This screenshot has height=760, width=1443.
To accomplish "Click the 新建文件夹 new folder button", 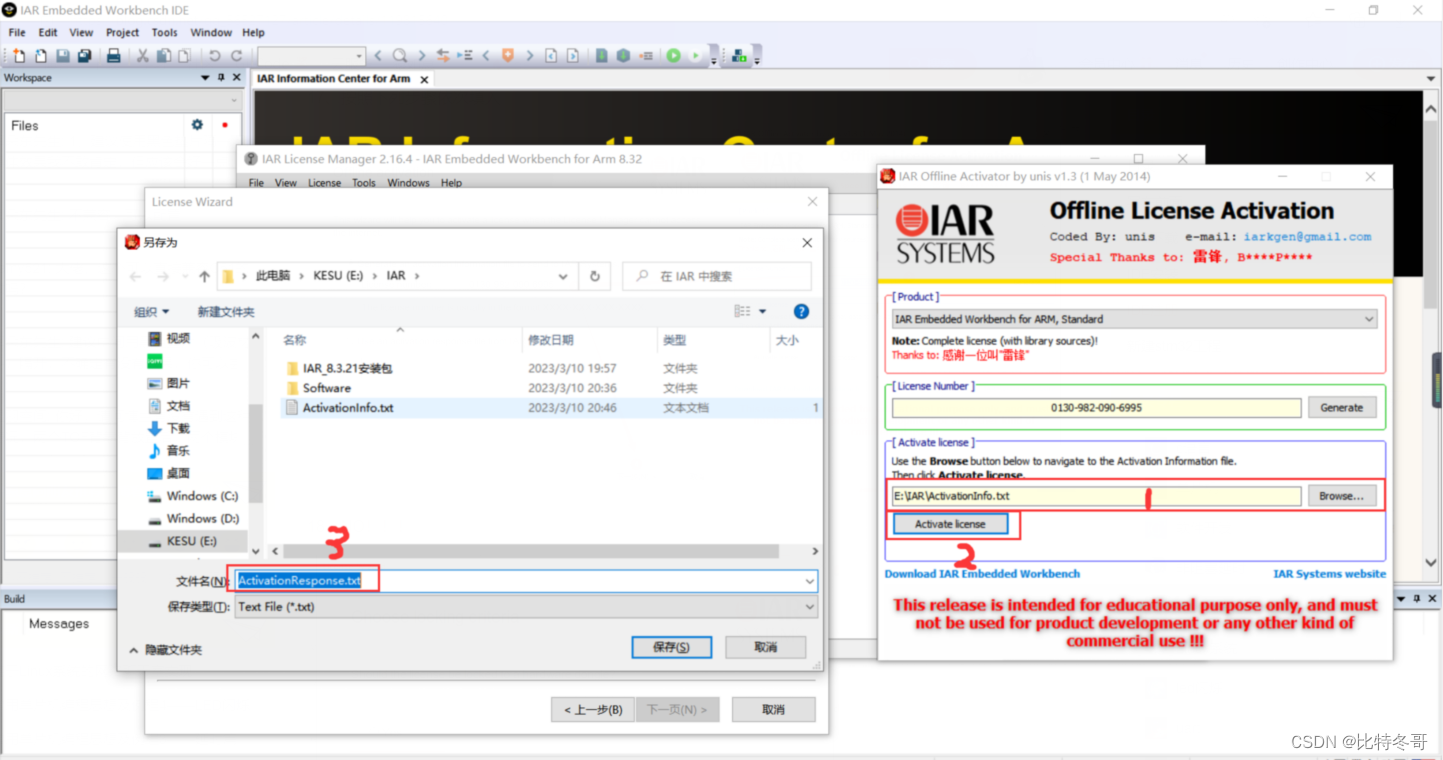I will click(226, 312).
